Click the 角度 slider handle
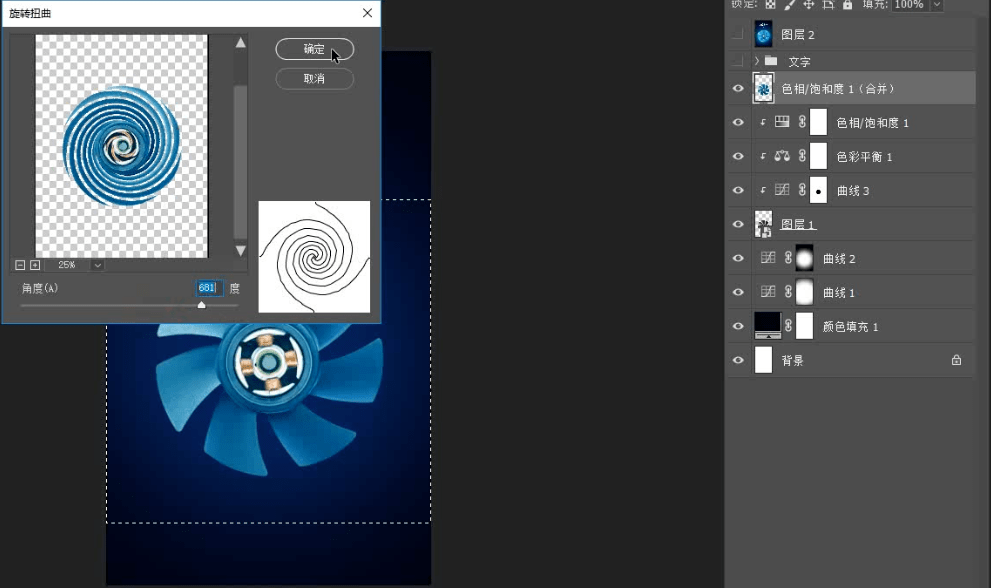 [x=201, y=305]
